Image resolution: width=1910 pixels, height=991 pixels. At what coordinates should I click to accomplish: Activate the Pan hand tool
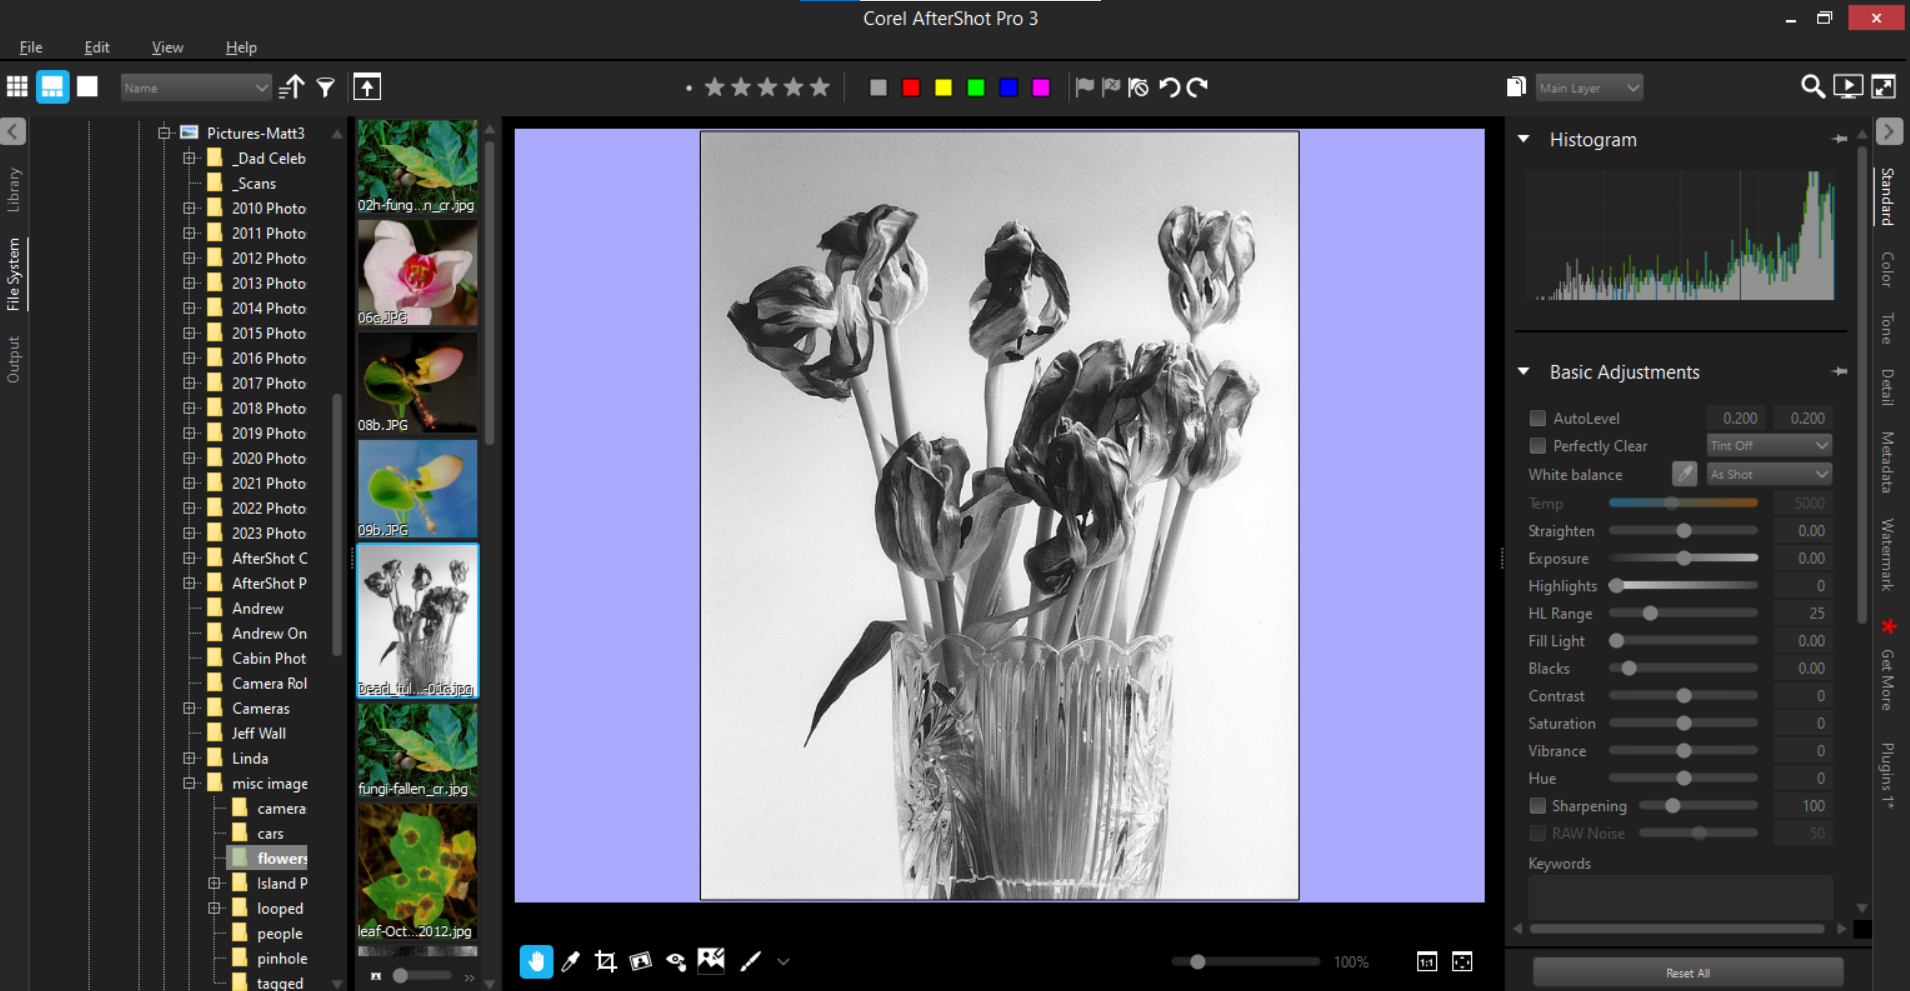pyautogui.click(x=536, y=962)
